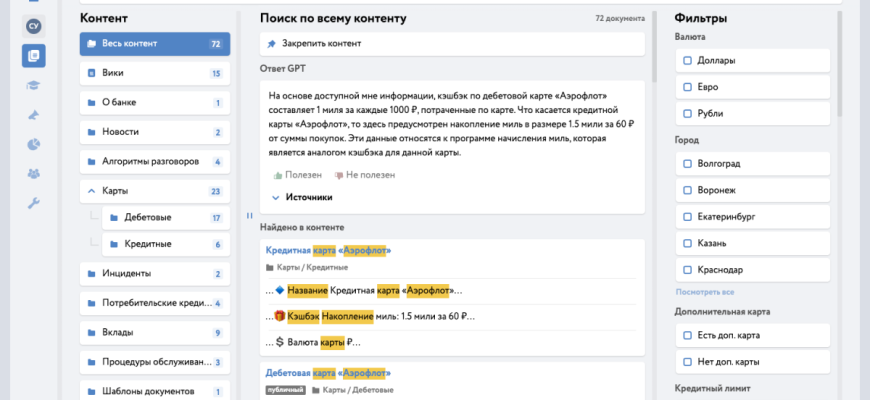Check the Казань city filter
This screenshot has height=400, width=870.
click(687, 243)
